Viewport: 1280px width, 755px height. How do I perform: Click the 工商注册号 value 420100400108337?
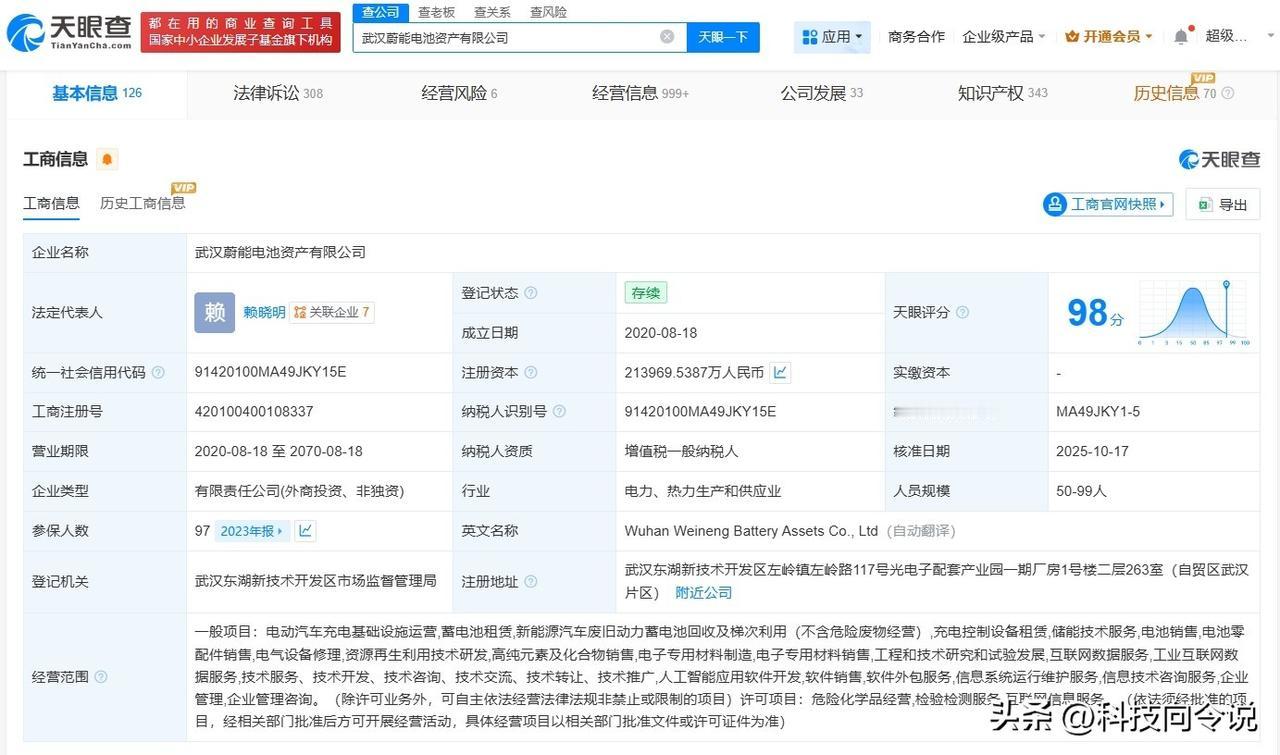pos(254,411)
